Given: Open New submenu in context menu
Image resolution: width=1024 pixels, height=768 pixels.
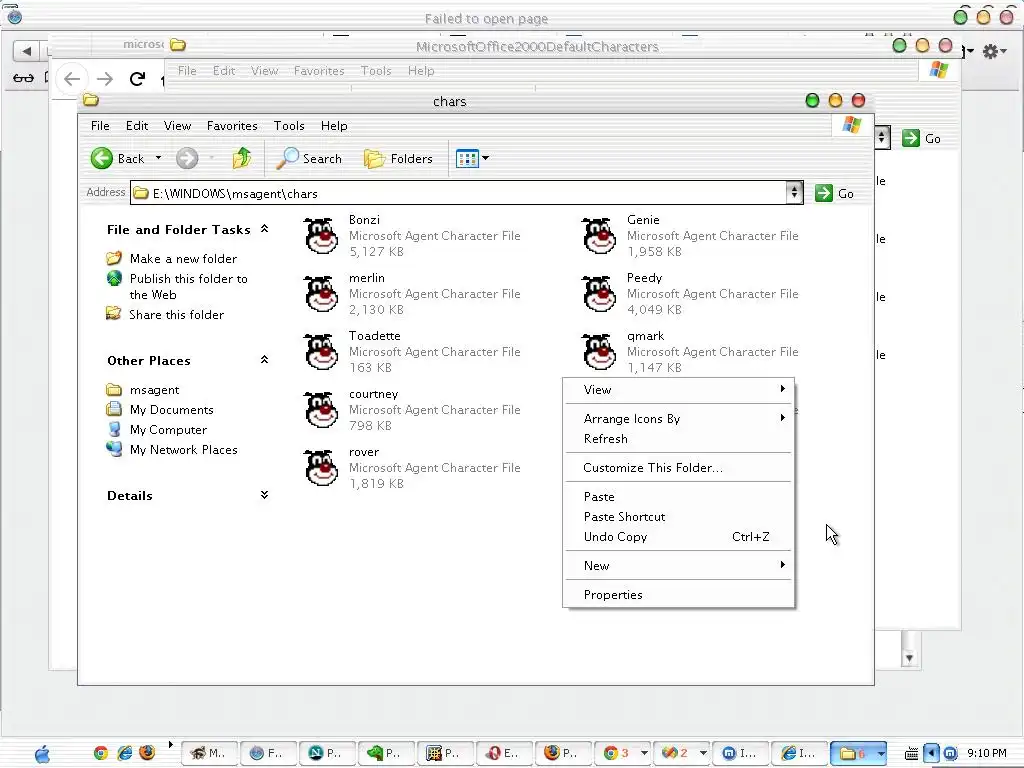Looking at the screenshot, I should [x=679, y=566].
